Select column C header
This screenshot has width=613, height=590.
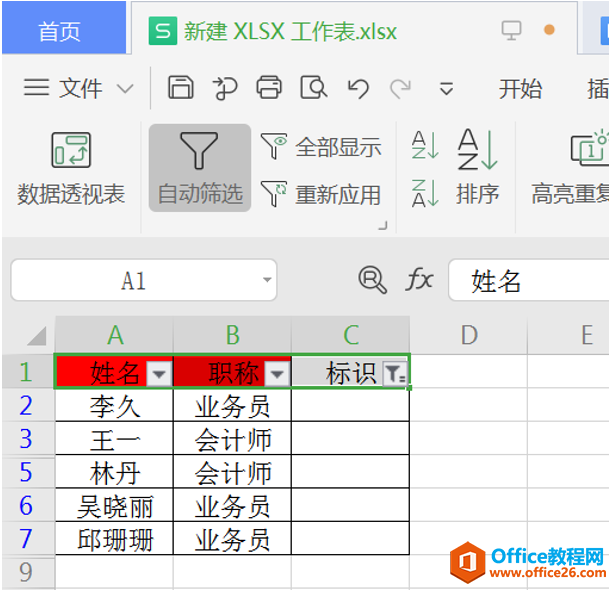351,335
